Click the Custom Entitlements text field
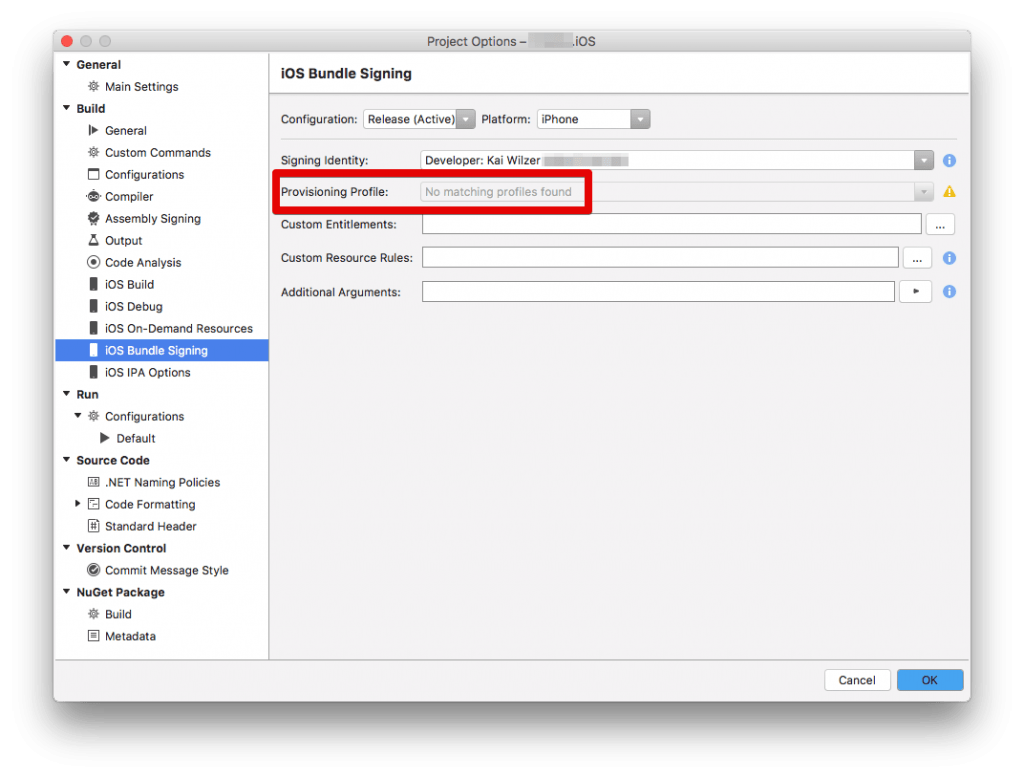 (x=671, y=224)
